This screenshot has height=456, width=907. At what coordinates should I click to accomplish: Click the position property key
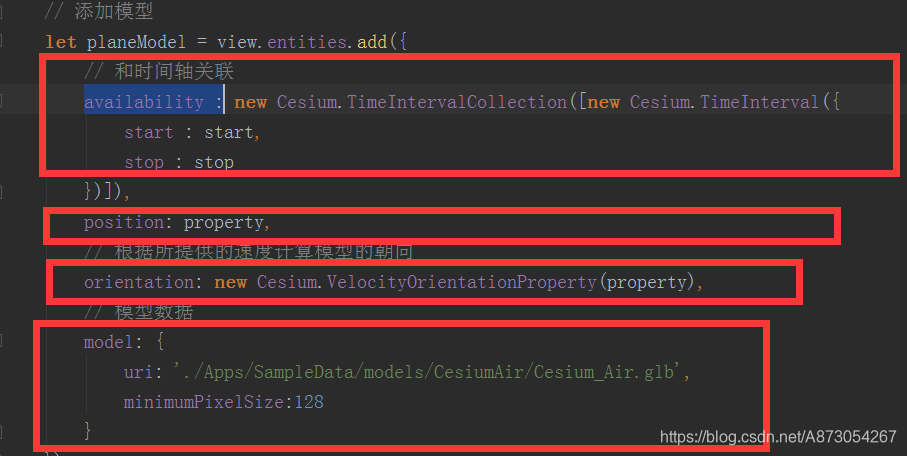124,222
